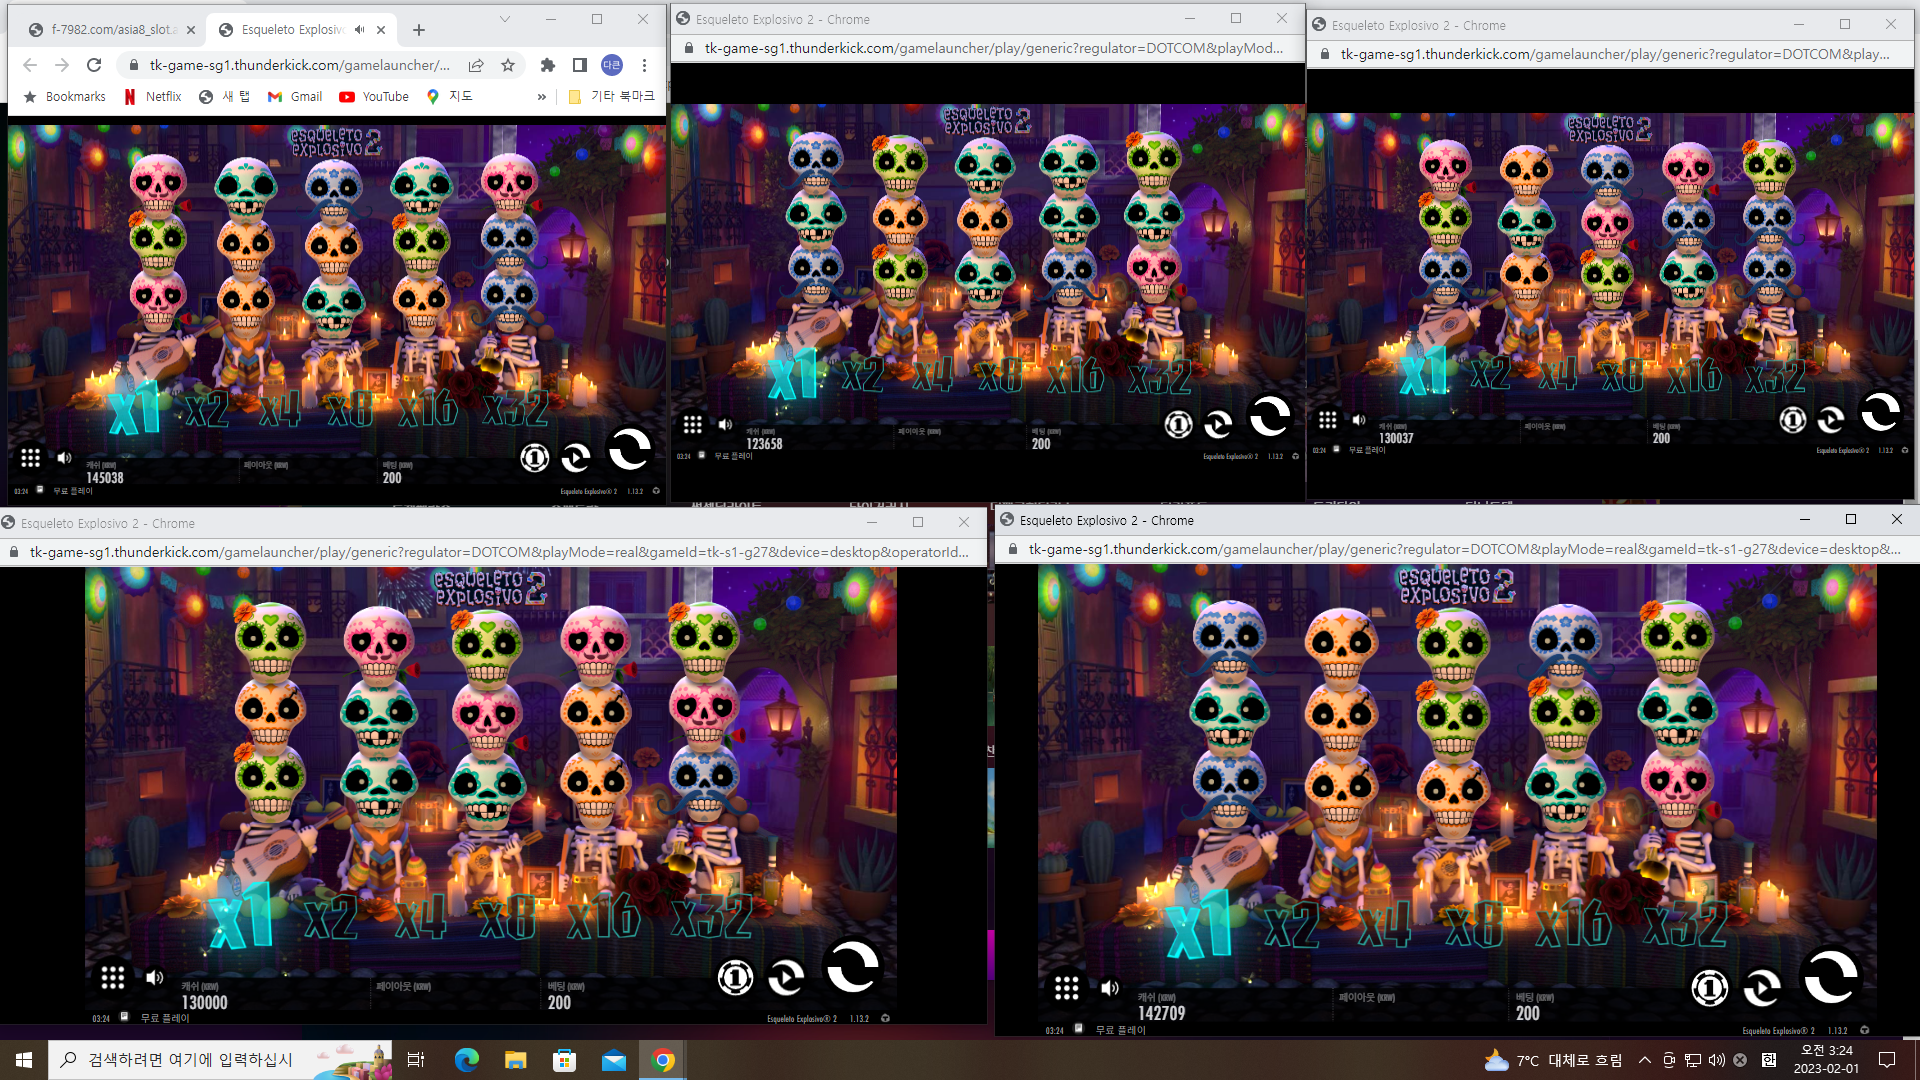Open autoplay in 145038 balance game
This screenshot has width=1920, height=1080.
click(x=576, y=458)
